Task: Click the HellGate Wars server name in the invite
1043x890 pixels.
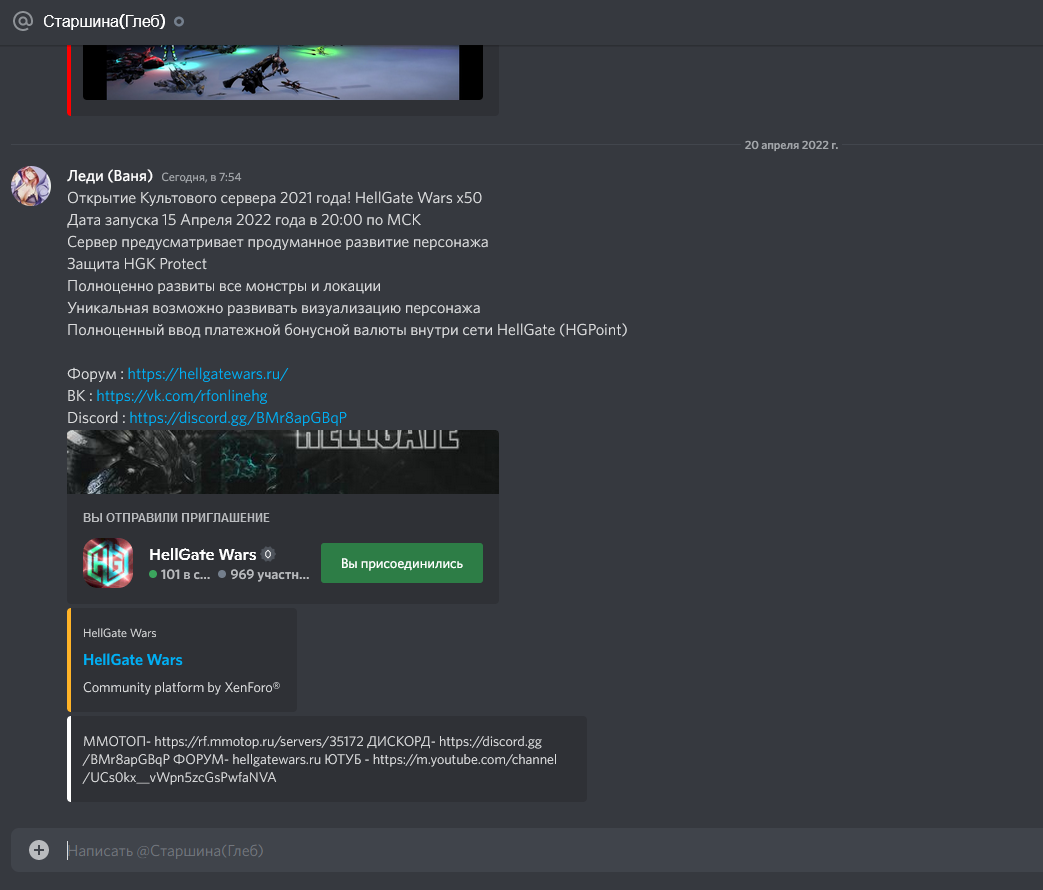Action: (x=202, y=554)
